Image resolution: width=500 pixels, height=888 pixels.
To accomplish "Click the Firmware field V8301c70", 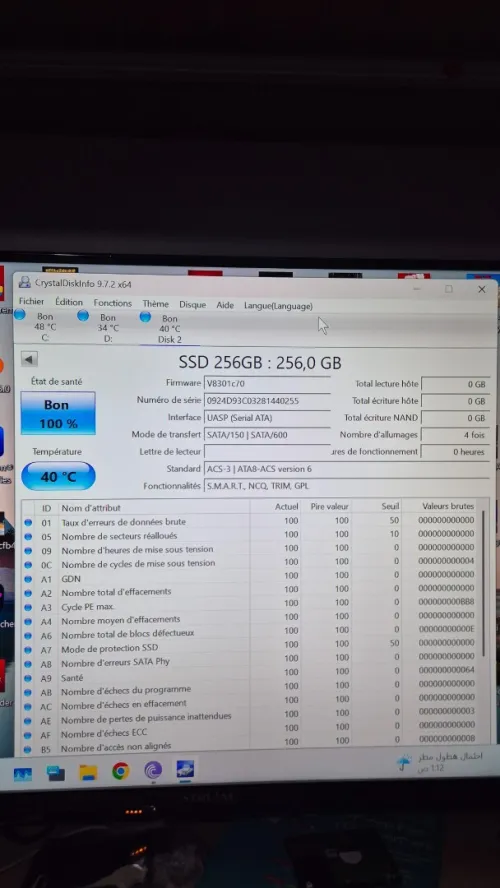I will click(x=267, y=383).
